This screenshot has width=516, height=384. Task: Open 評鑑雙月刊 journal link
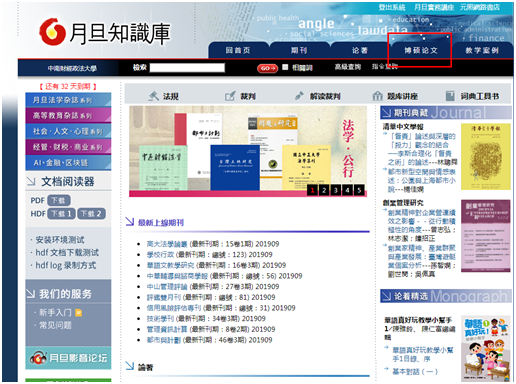[x=164, y=297]
